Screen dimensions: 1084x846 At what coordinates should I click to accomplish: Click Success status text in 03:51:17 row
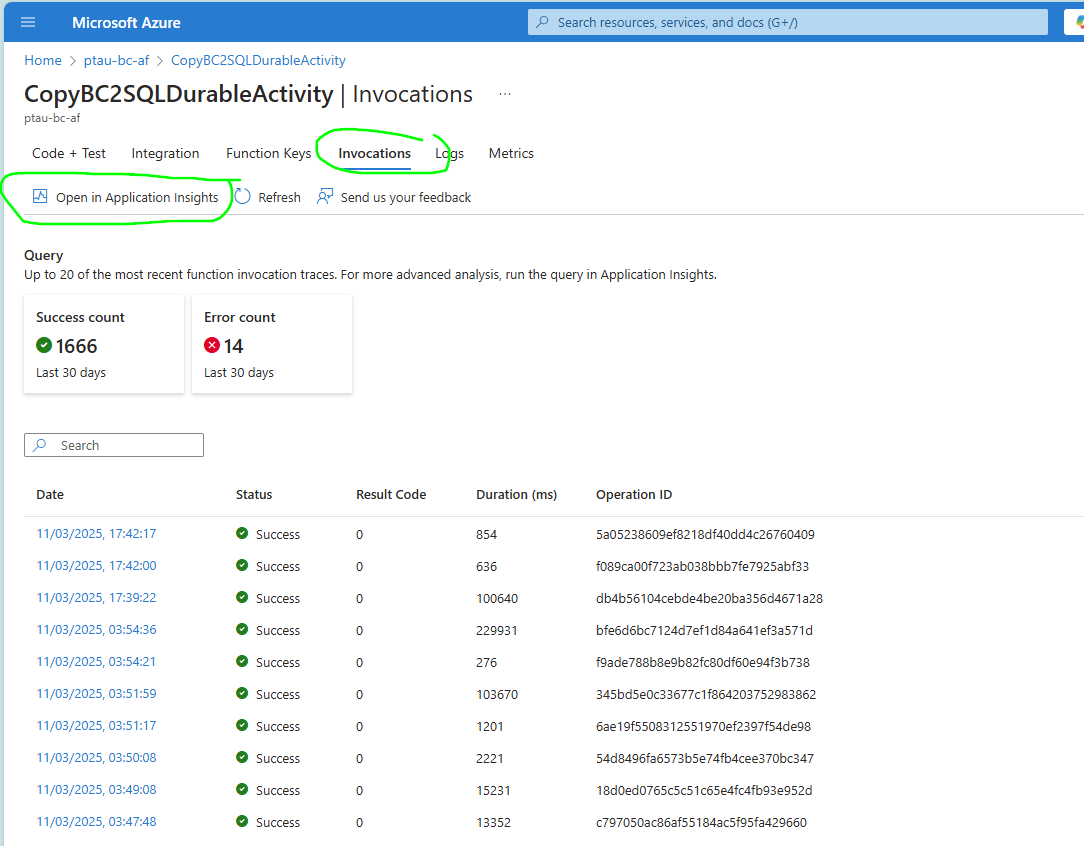278,726
